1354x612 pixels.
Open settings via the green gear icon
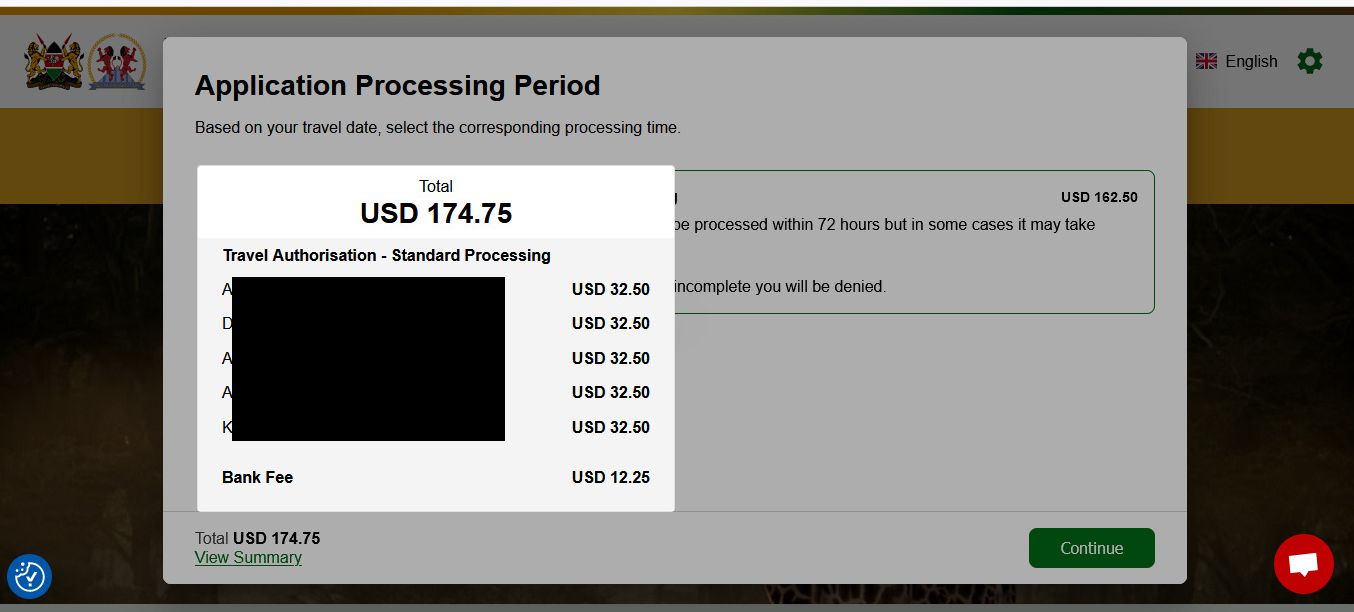[1310, 61]
